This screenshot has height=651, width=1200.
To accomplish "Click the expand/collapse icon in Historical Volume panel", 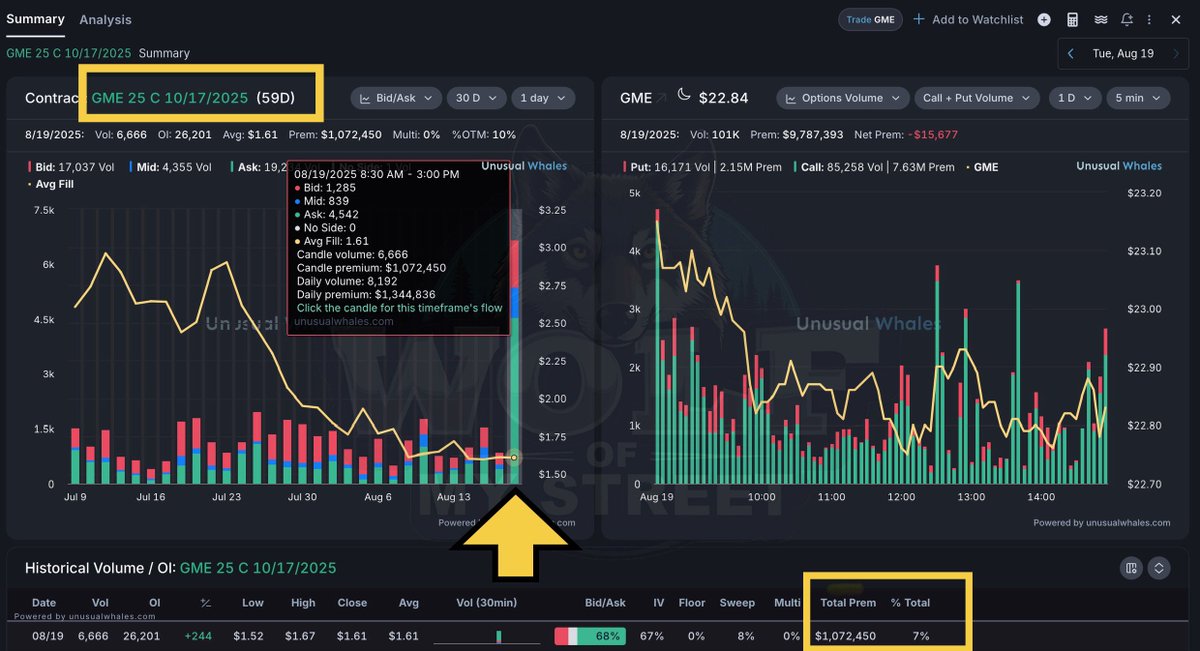I will click(1159, 568).
